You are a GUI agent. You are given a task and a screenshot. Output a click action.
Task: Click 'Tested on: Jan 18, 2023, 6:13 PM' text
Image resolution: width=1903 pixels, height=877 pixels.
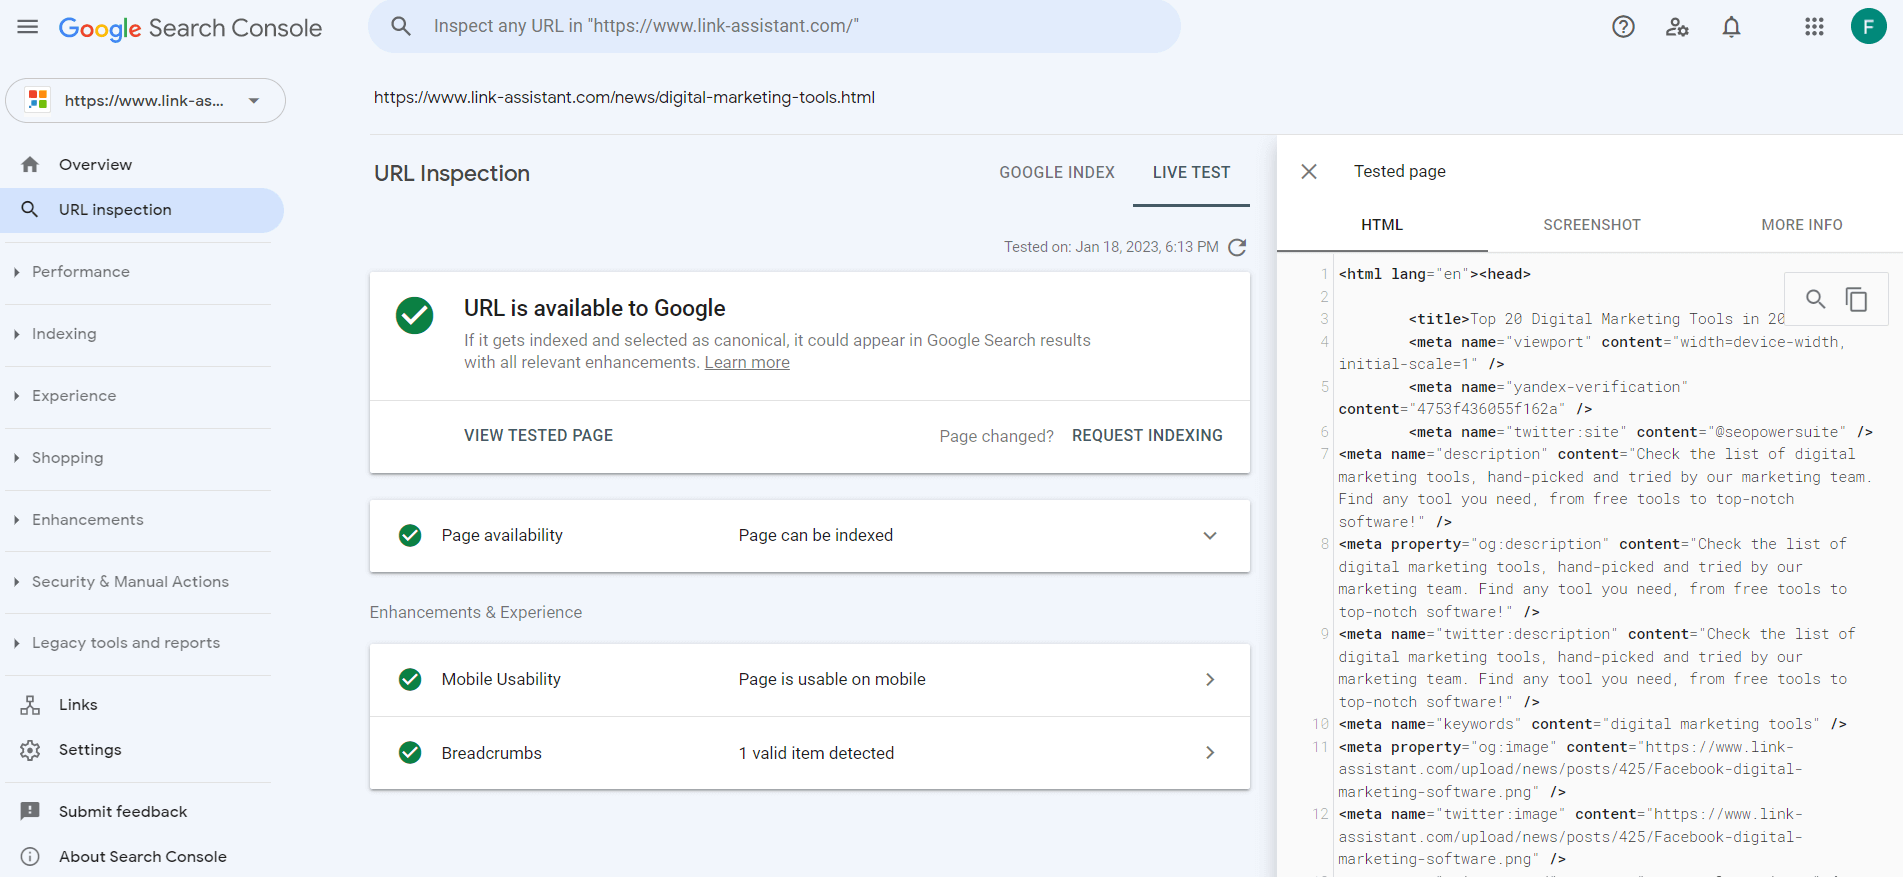pyautogui.click(x=1111, y=247)
